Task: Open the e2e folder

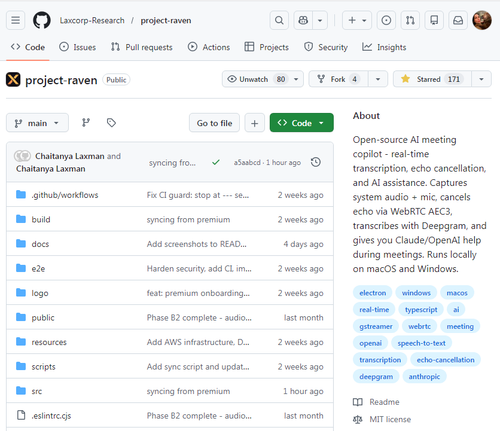Action: click(x=38, y=269)
